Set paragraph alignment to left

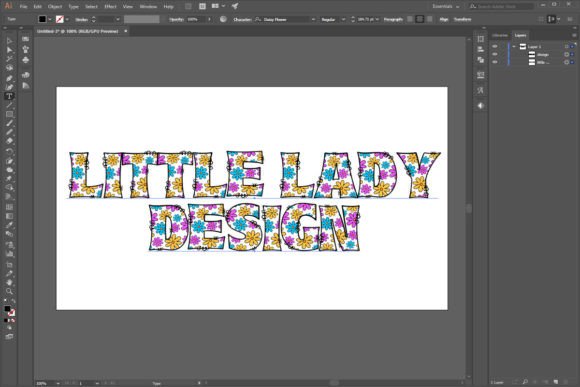(x=410, y=19)
